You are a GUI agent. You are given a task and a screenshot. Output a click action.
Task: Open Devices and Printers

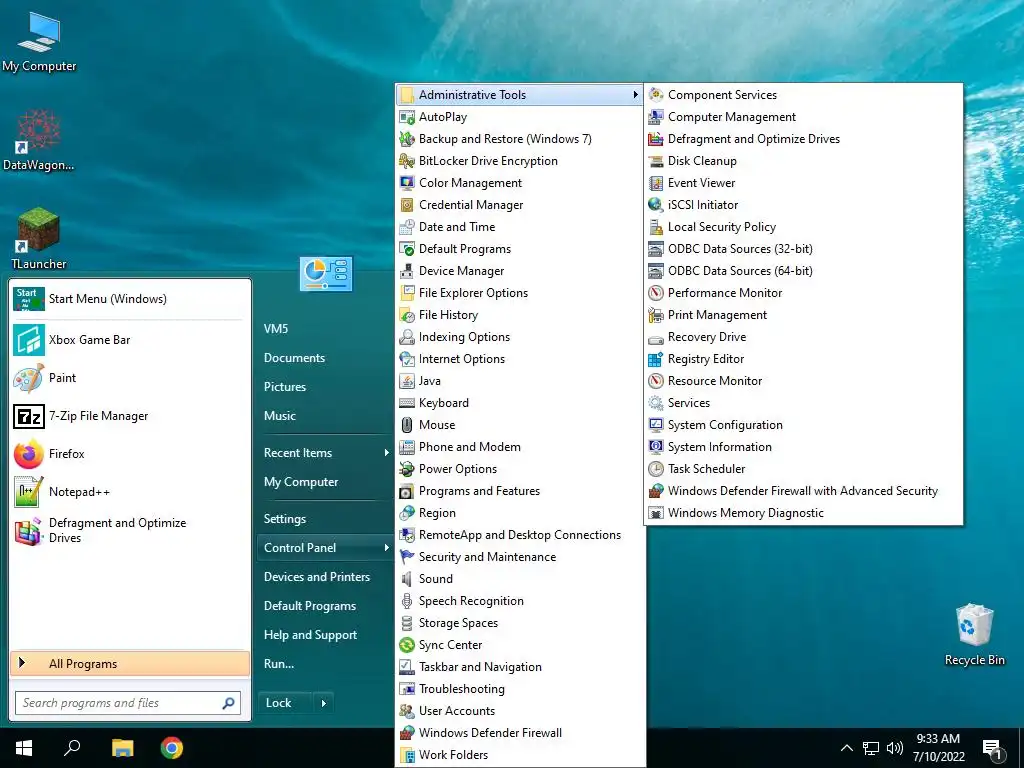317,577
